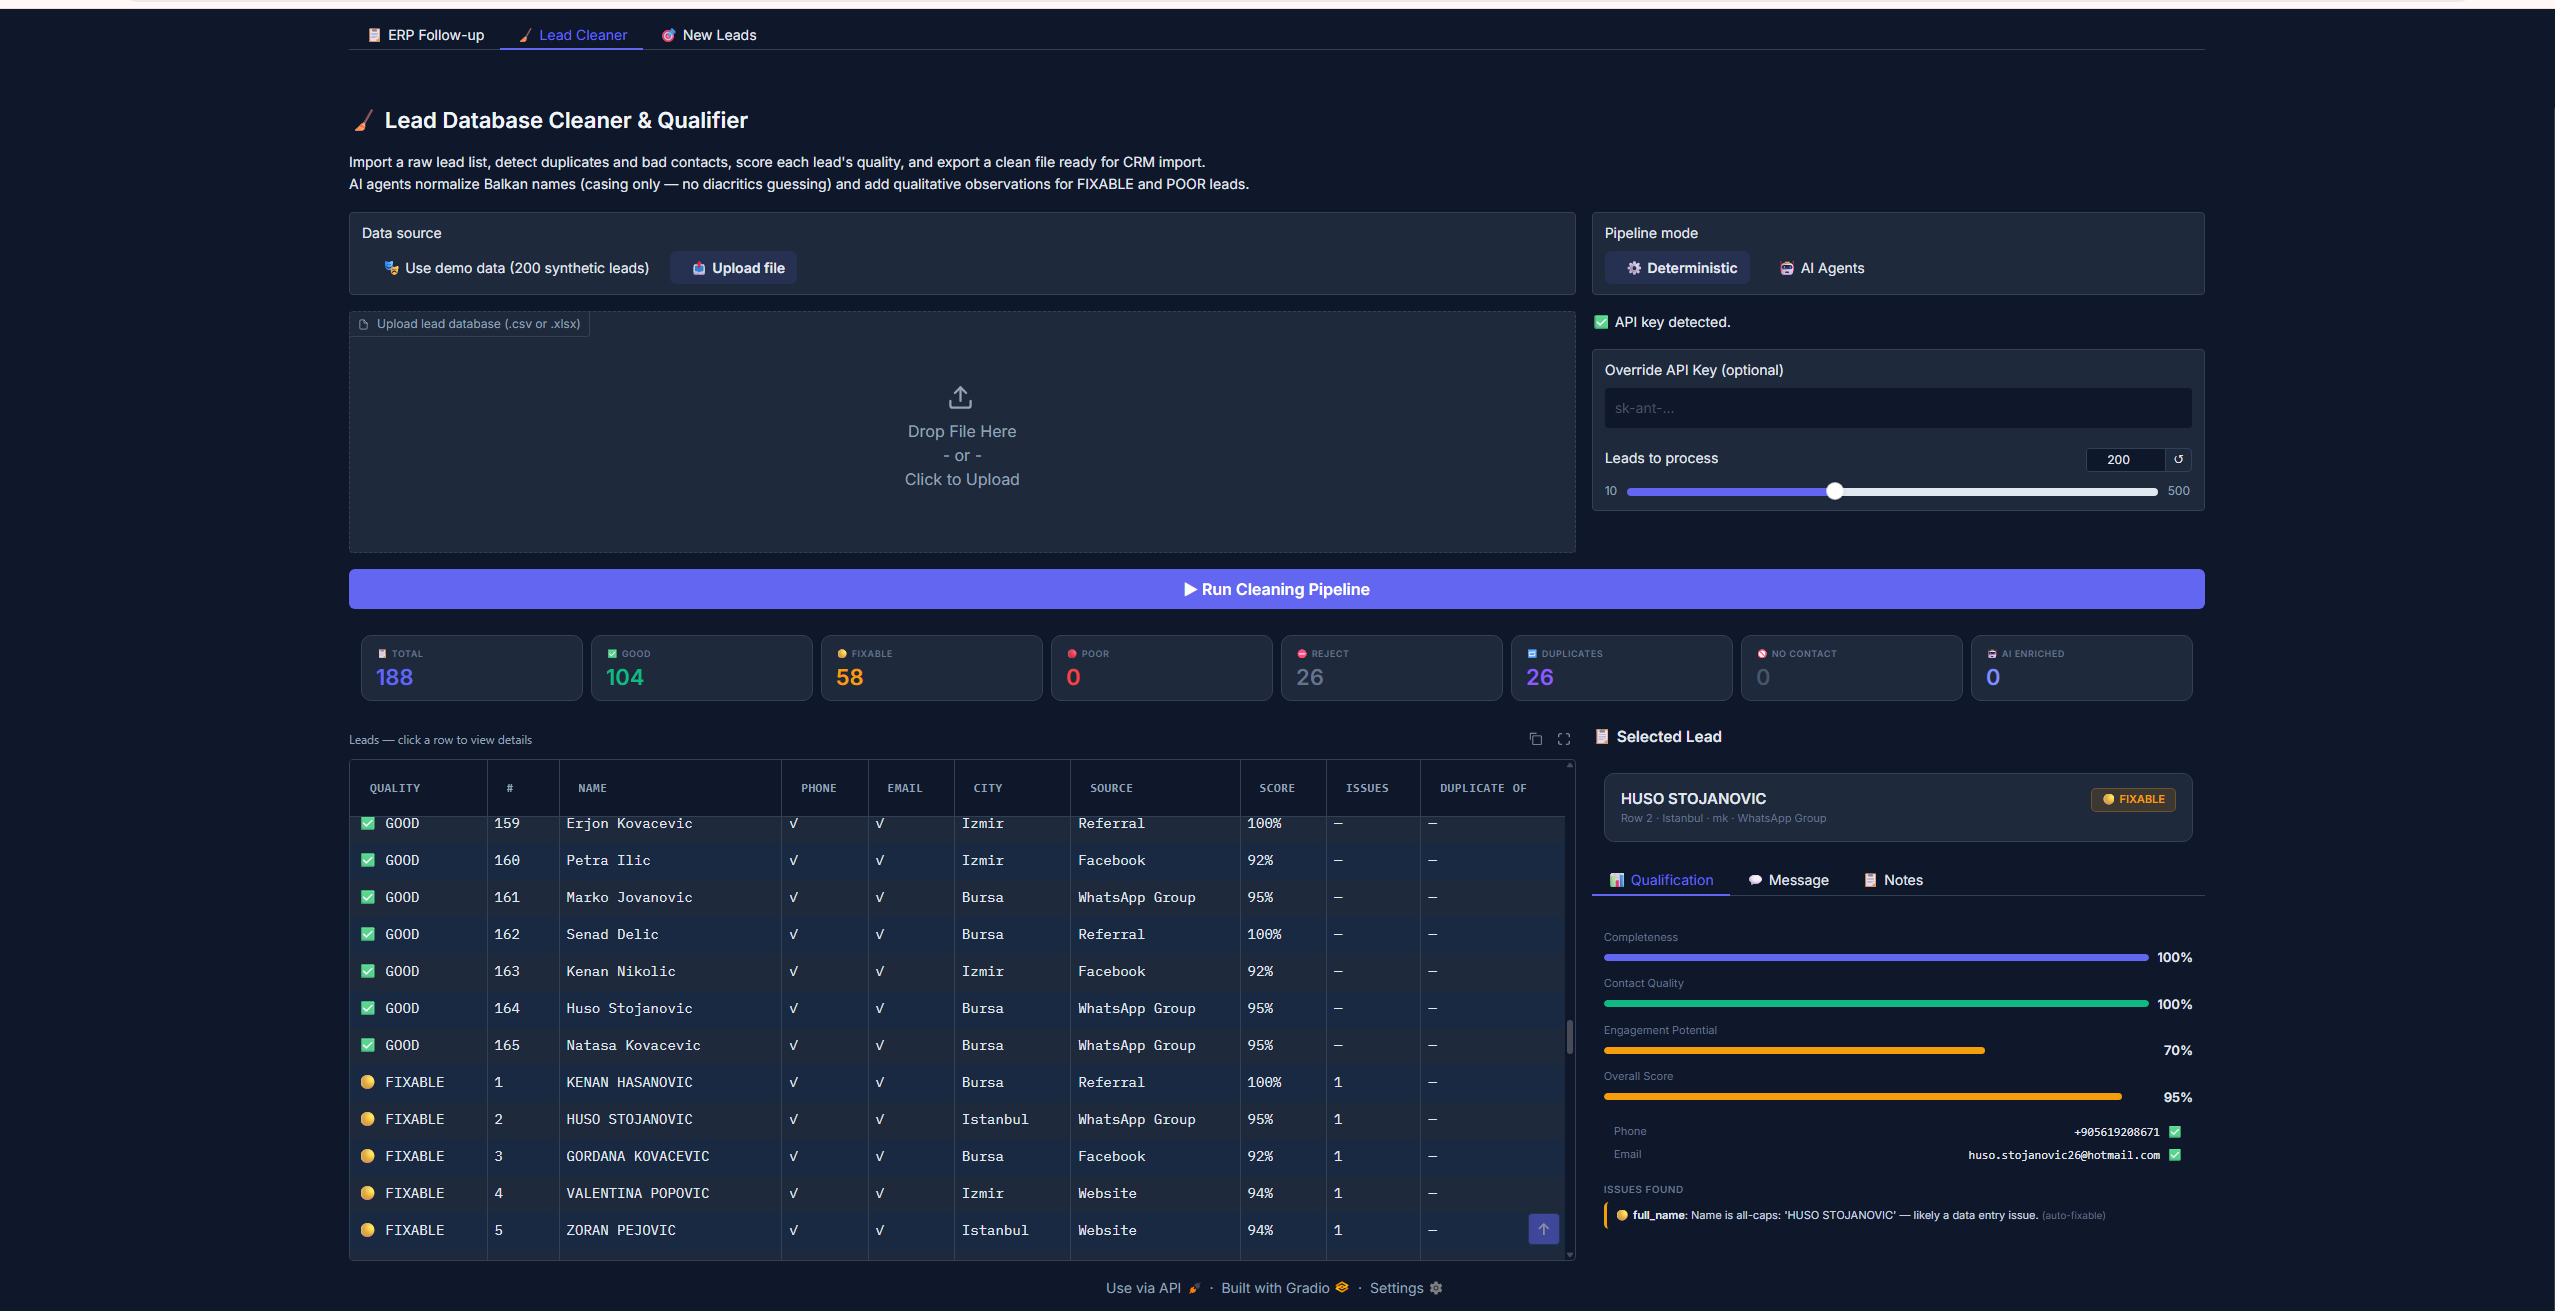
Task: Click the FIXABLE badge on selected lead card
Action: tap(2132, 799)
